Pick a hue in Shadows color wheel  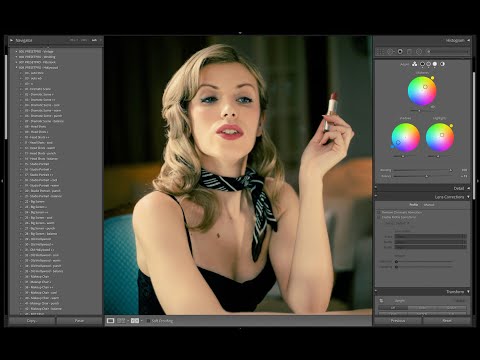pos(405,137)
